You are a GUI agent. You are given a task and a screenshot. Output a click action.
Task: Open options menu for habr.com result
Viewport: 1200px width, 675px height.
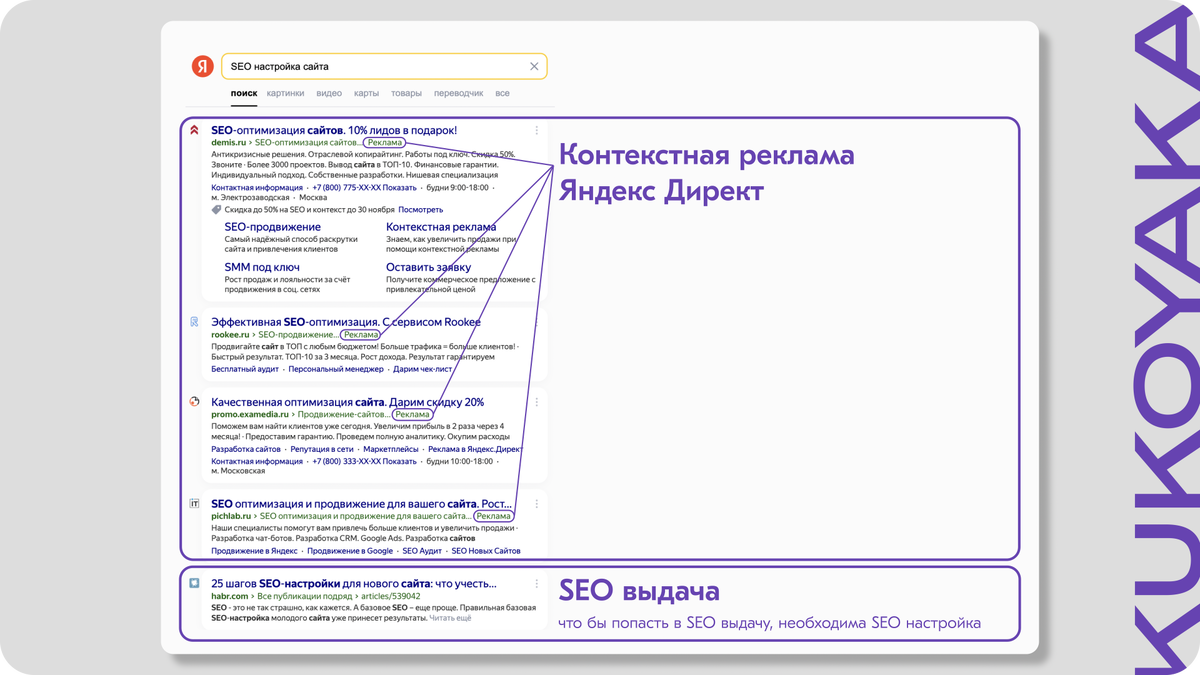click(x=536, y=585)
